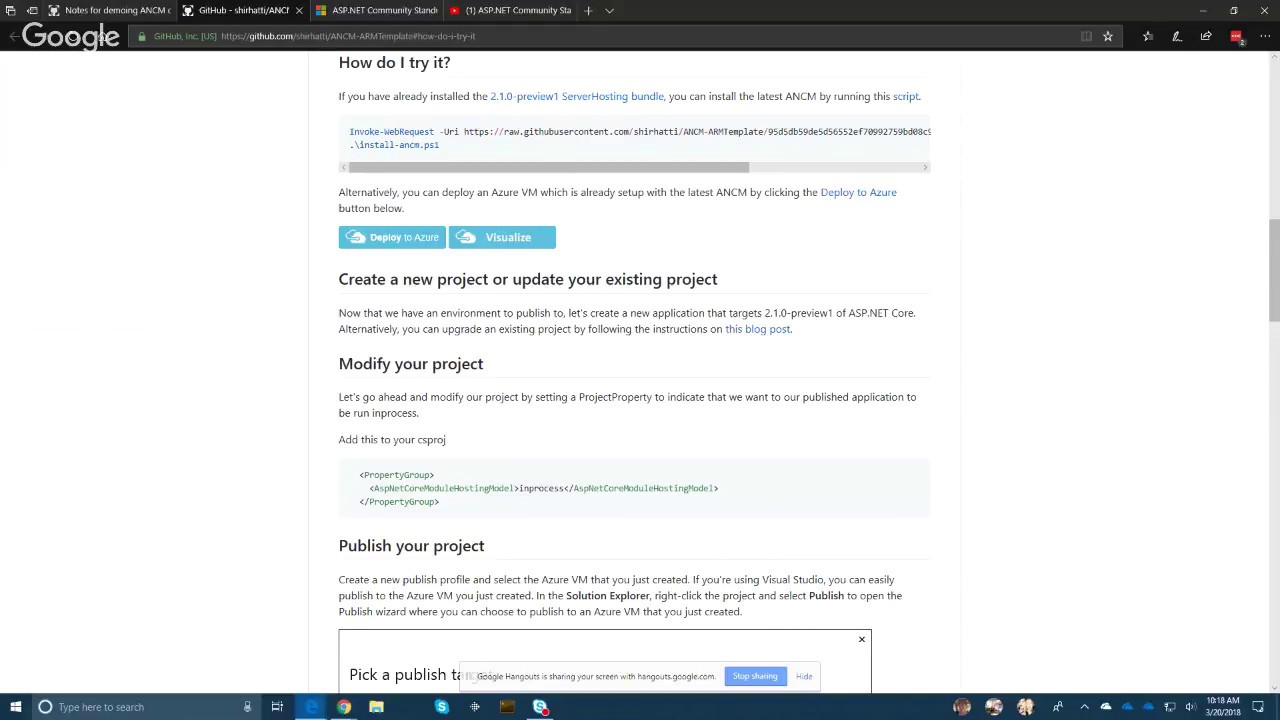The width and height of the screenshot is (1280, 720).
Task: Click Stop sharing button
Action: coord(755,676)
